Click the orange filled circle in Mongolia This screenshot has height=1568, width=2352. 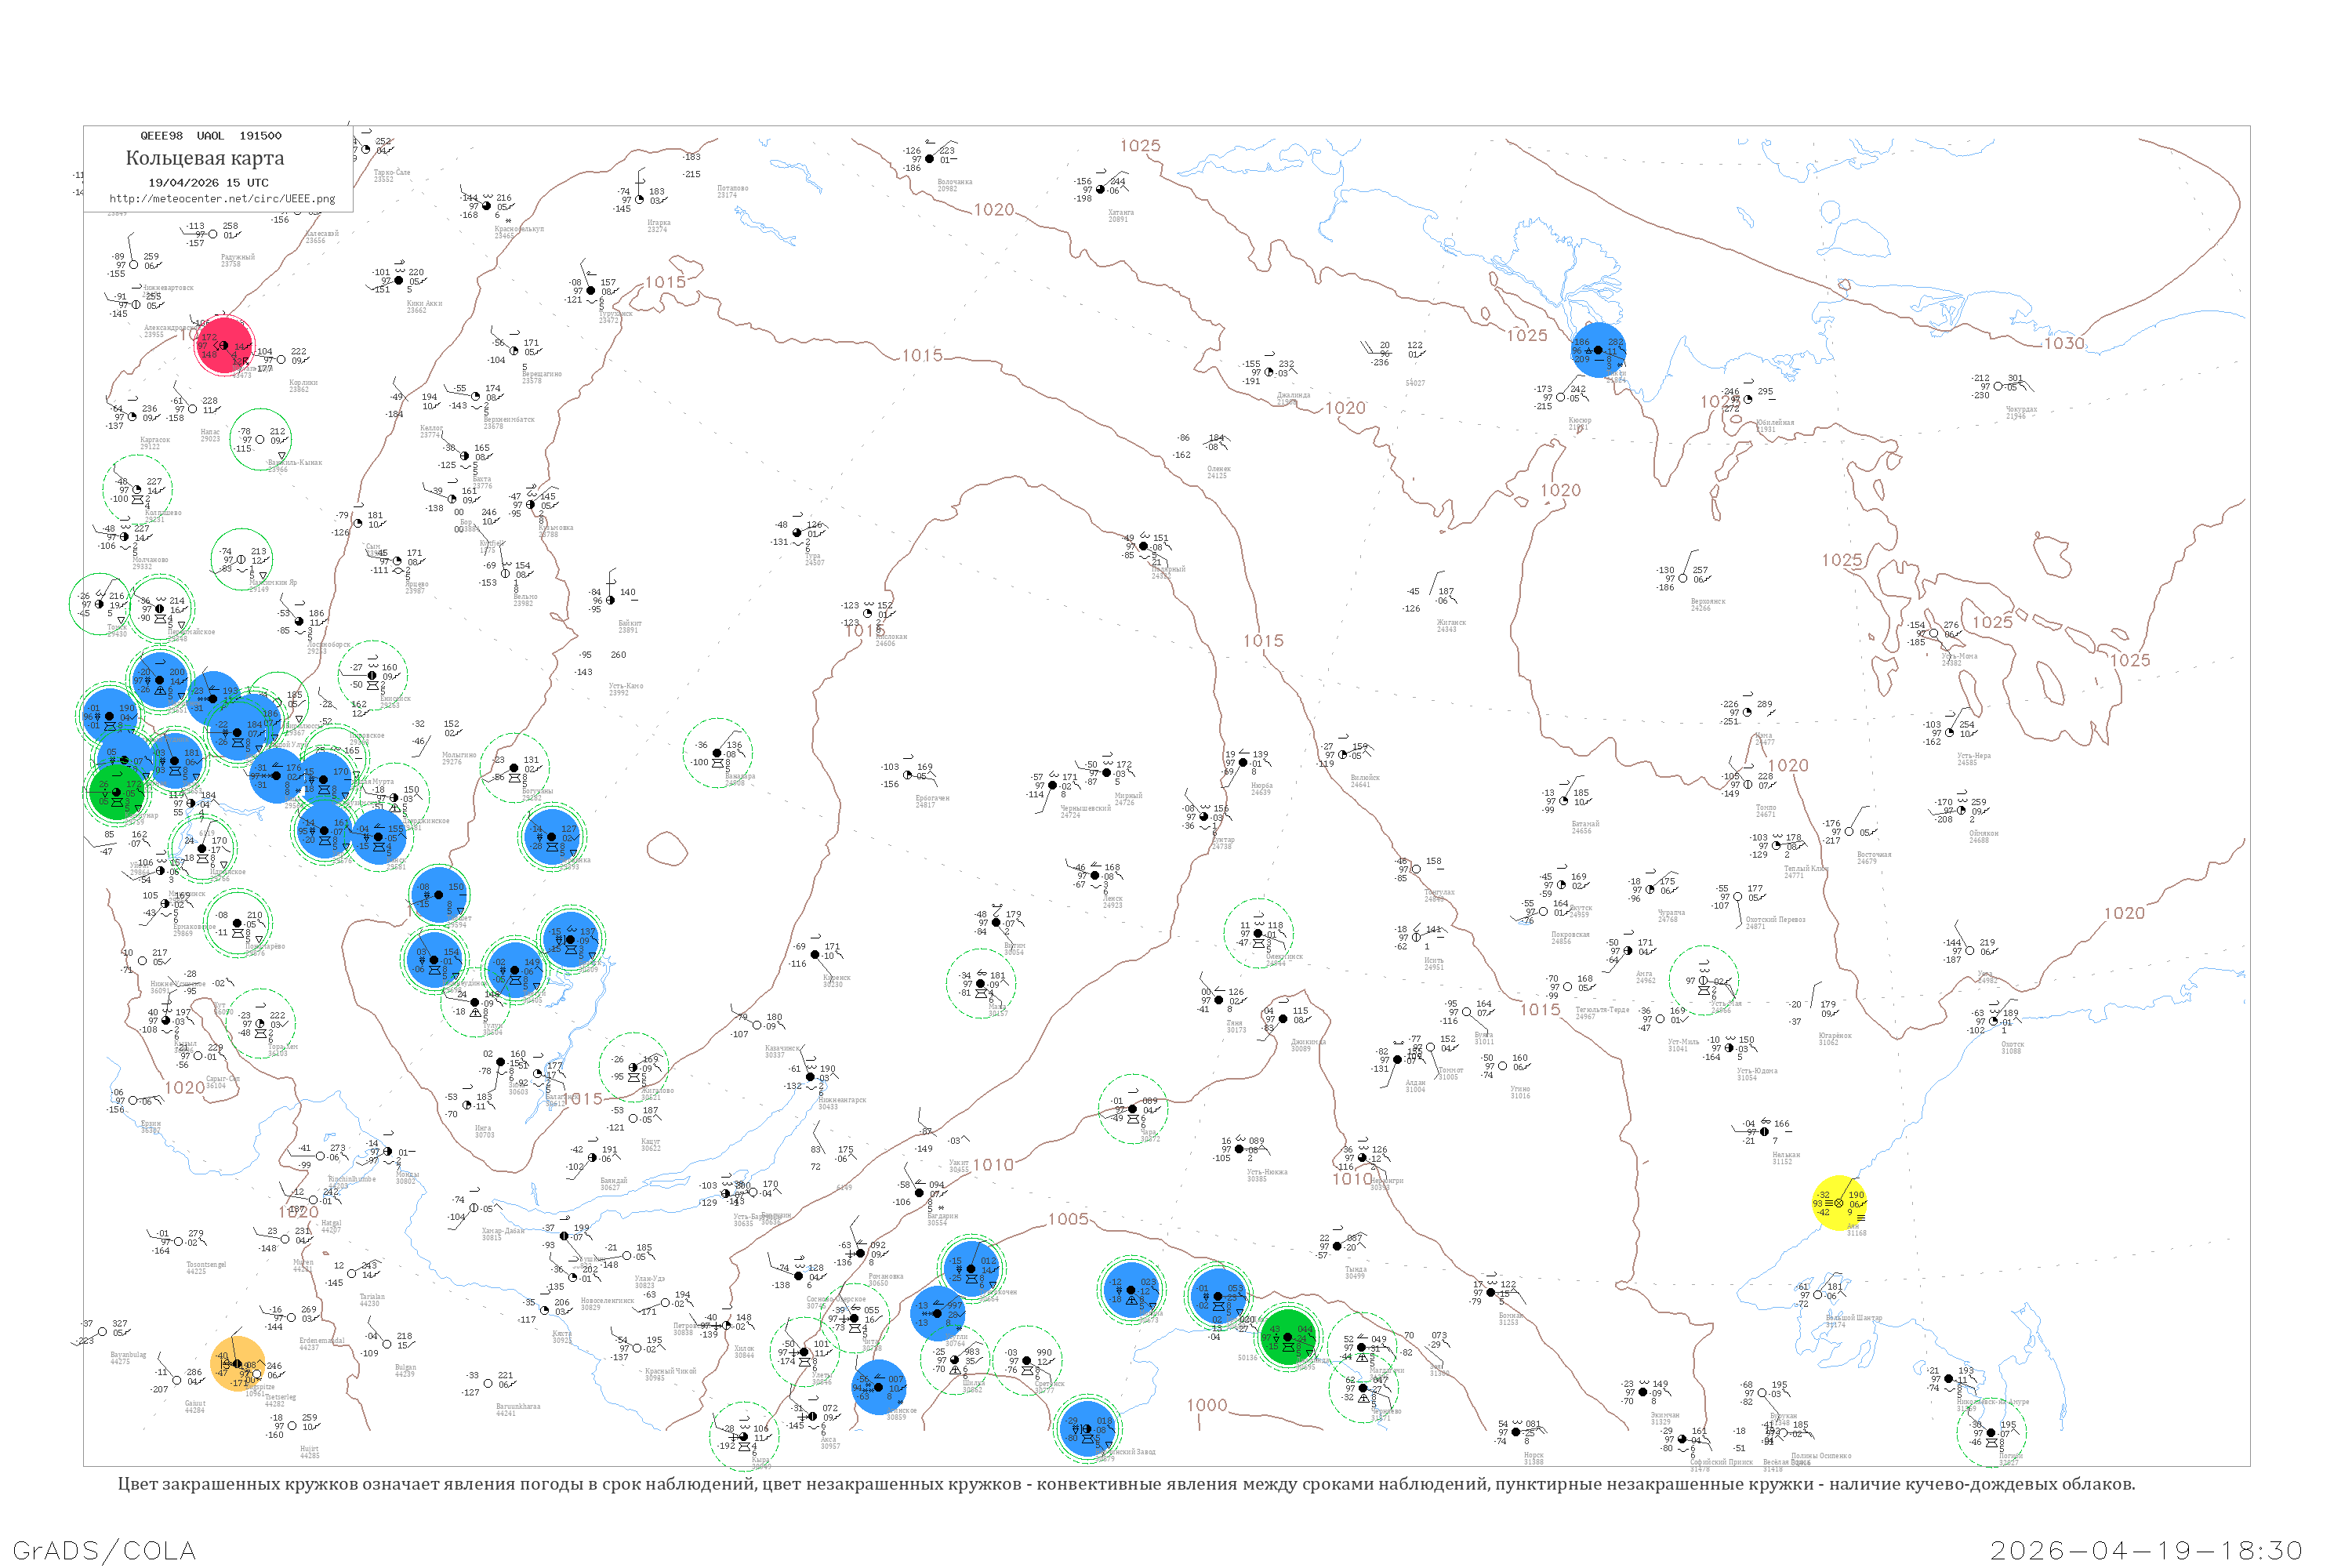[238, 1363]
